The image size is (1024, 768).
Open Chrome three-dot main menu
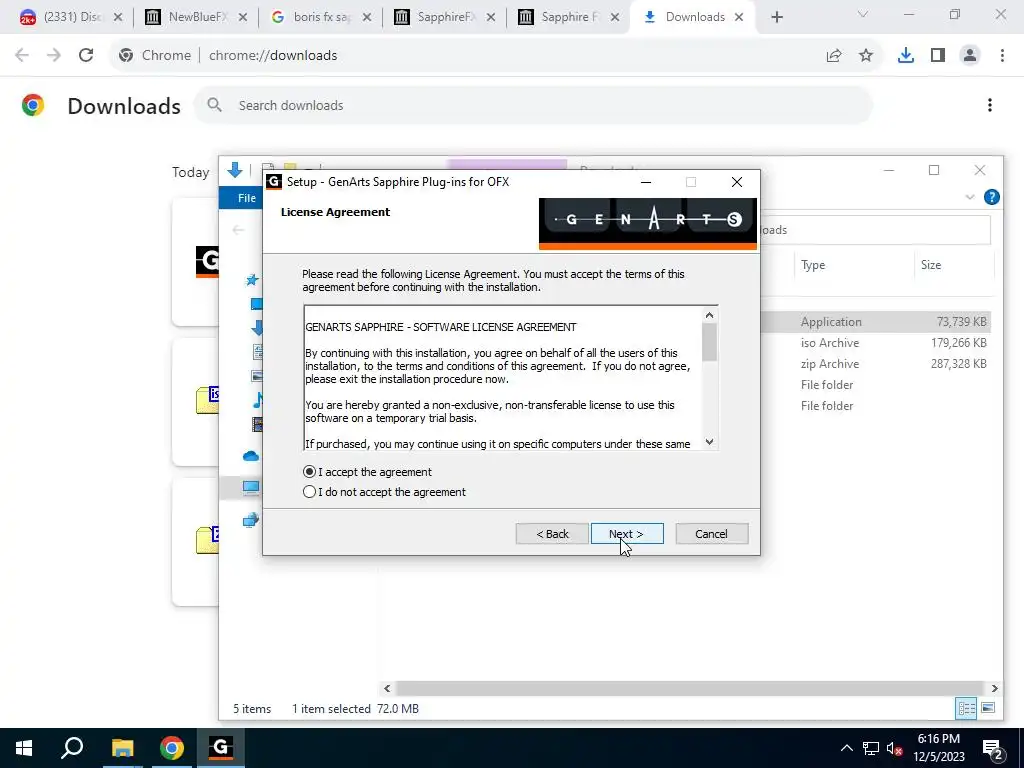click(x=1002, y=56)
